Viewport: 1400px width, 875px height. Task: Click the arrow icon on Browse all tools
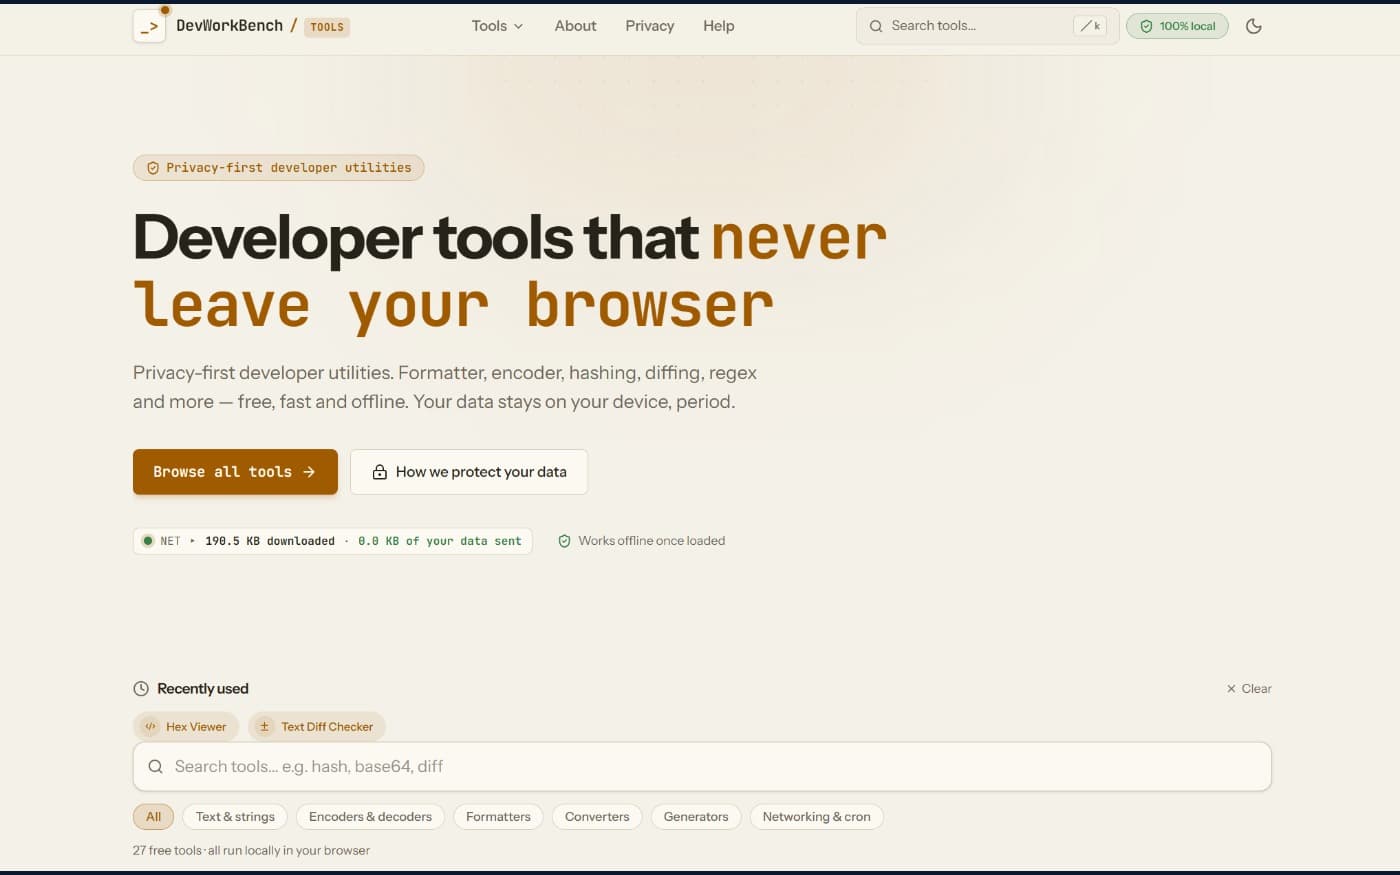click(x=309, y=472)
